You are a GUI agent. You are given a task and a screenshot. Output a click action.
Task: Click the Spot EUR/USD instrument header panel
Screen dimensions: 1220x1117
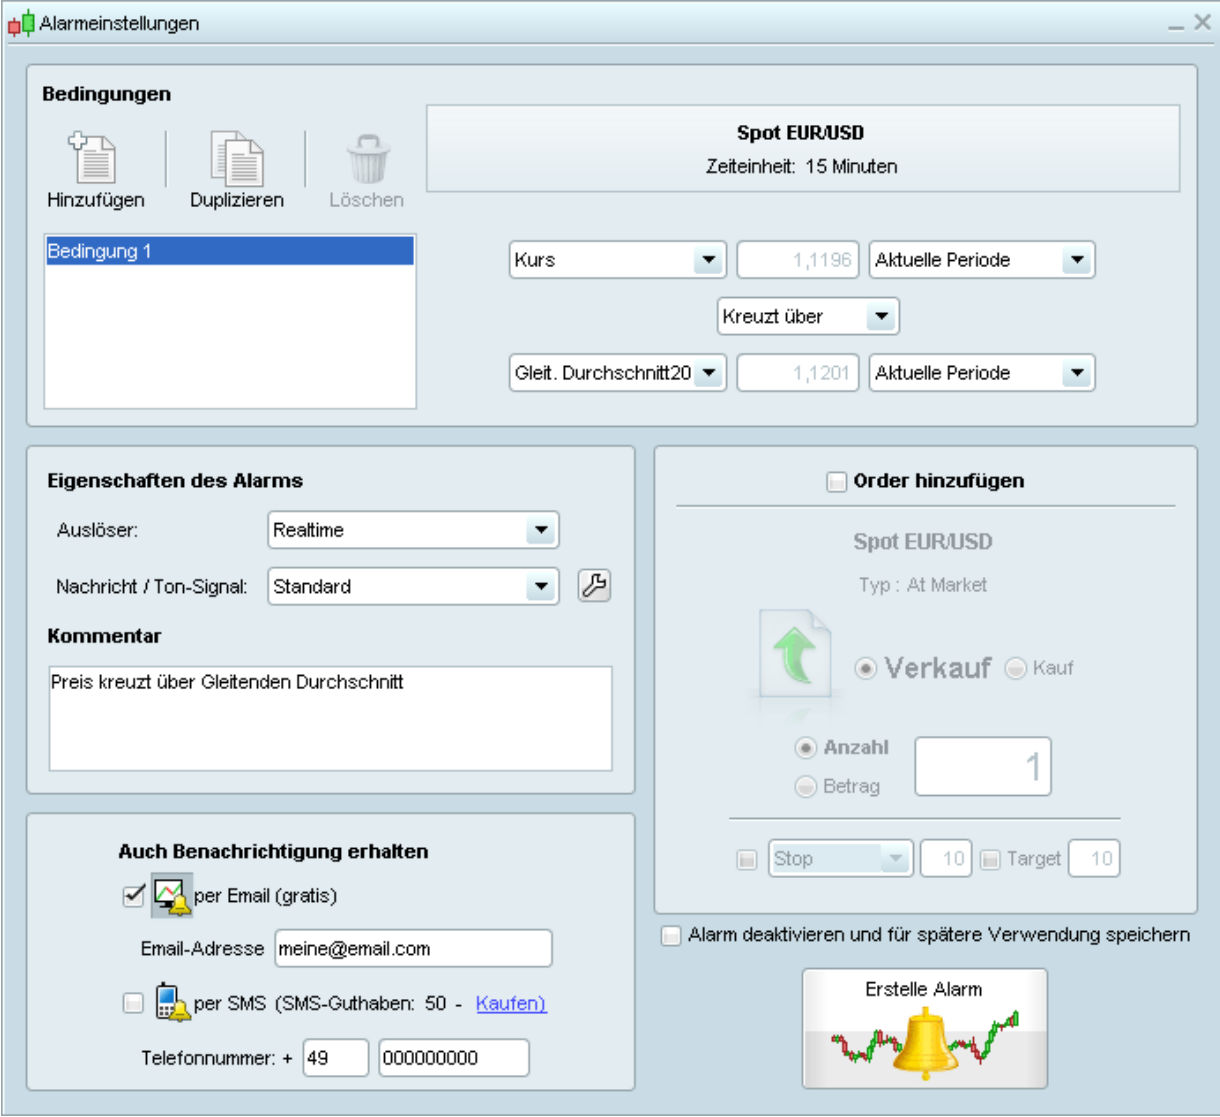click(x=803, y=148)
